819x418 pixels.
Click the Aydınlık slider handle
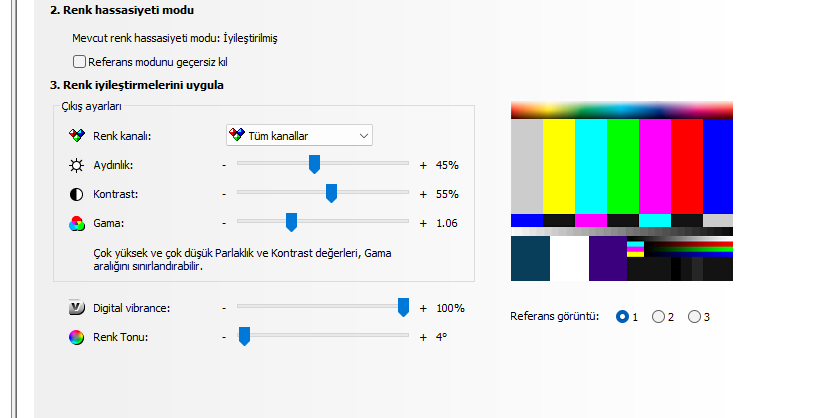pos(314,164)
